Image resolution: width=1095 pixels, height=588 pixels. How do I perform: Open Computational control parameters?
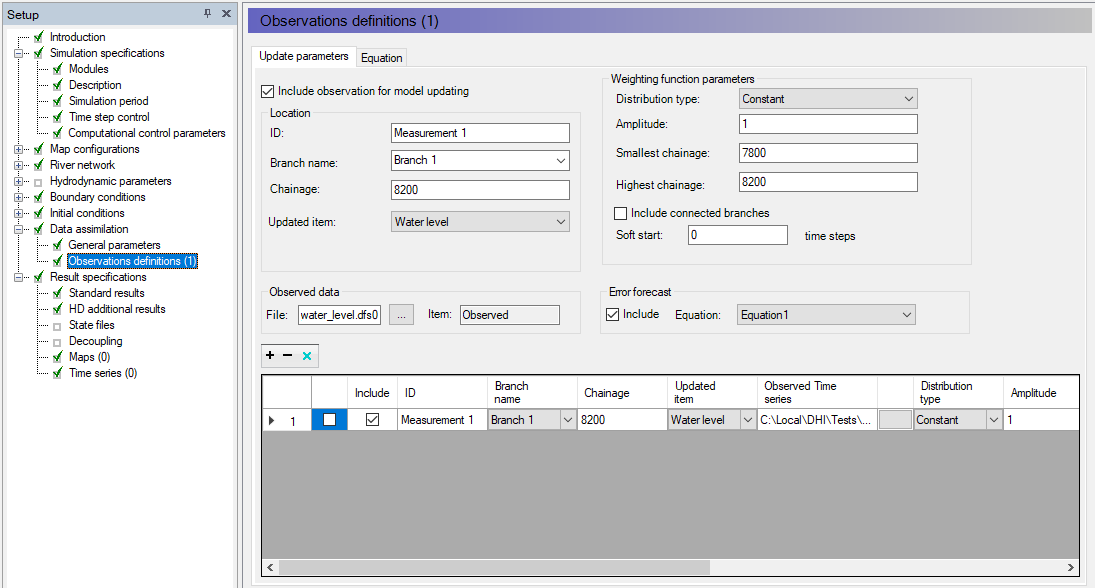pos(147,133)
